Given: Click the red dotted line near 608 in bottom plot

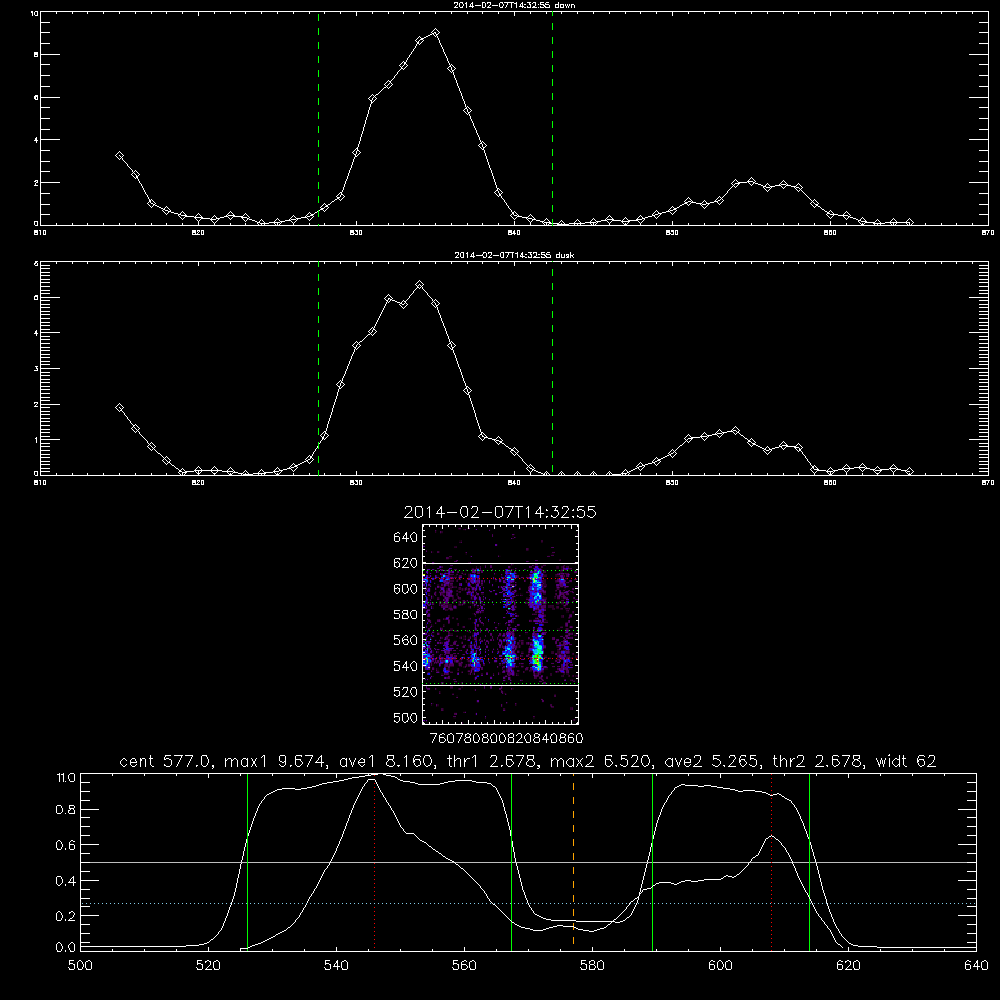Looking at the screenshot, I should 772,861.
